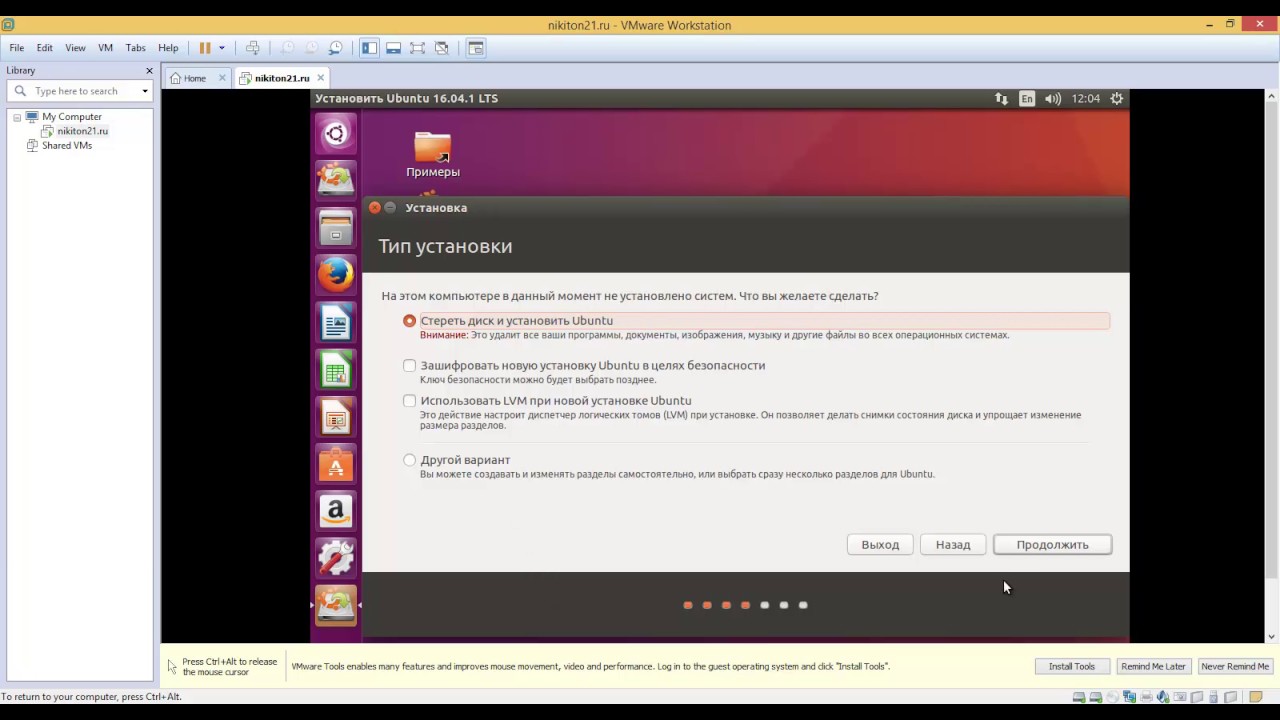This screenshot has height=720, width=1280.
Task: Launch LibreOffice Calc from the launcher
Action: (336, 370)
